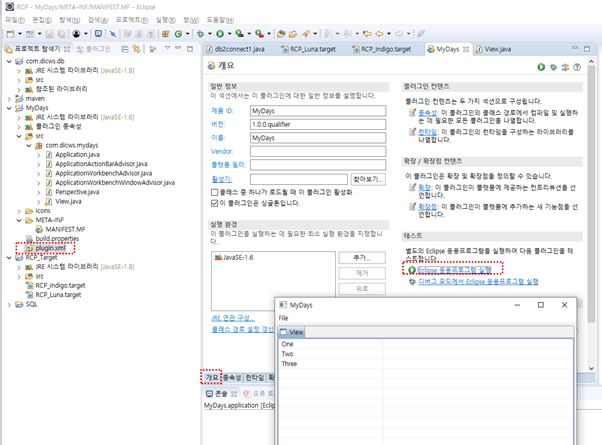The height and width of the screenshot is (445, 602).
Task: Click the Save toolbar icon
Action: pos(49,34)
